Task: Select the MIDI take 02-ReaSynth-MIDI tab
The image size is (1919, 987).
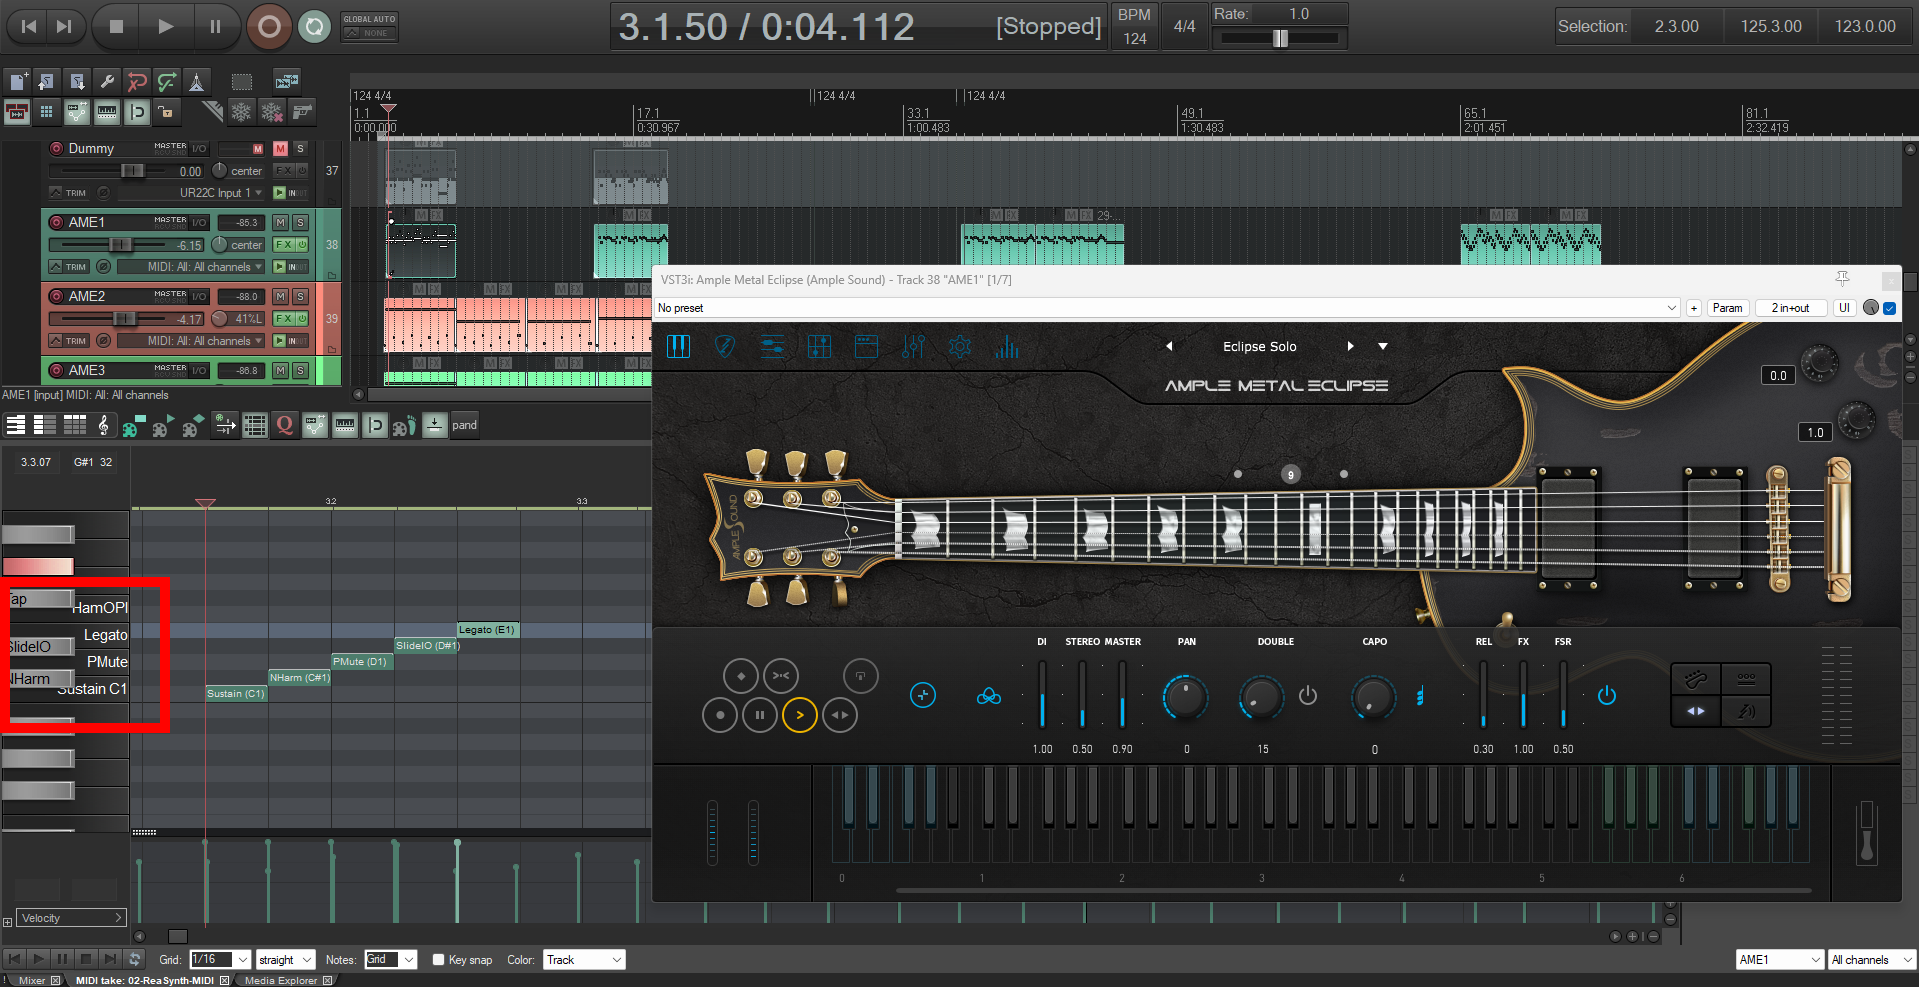Action: point(145,980)
